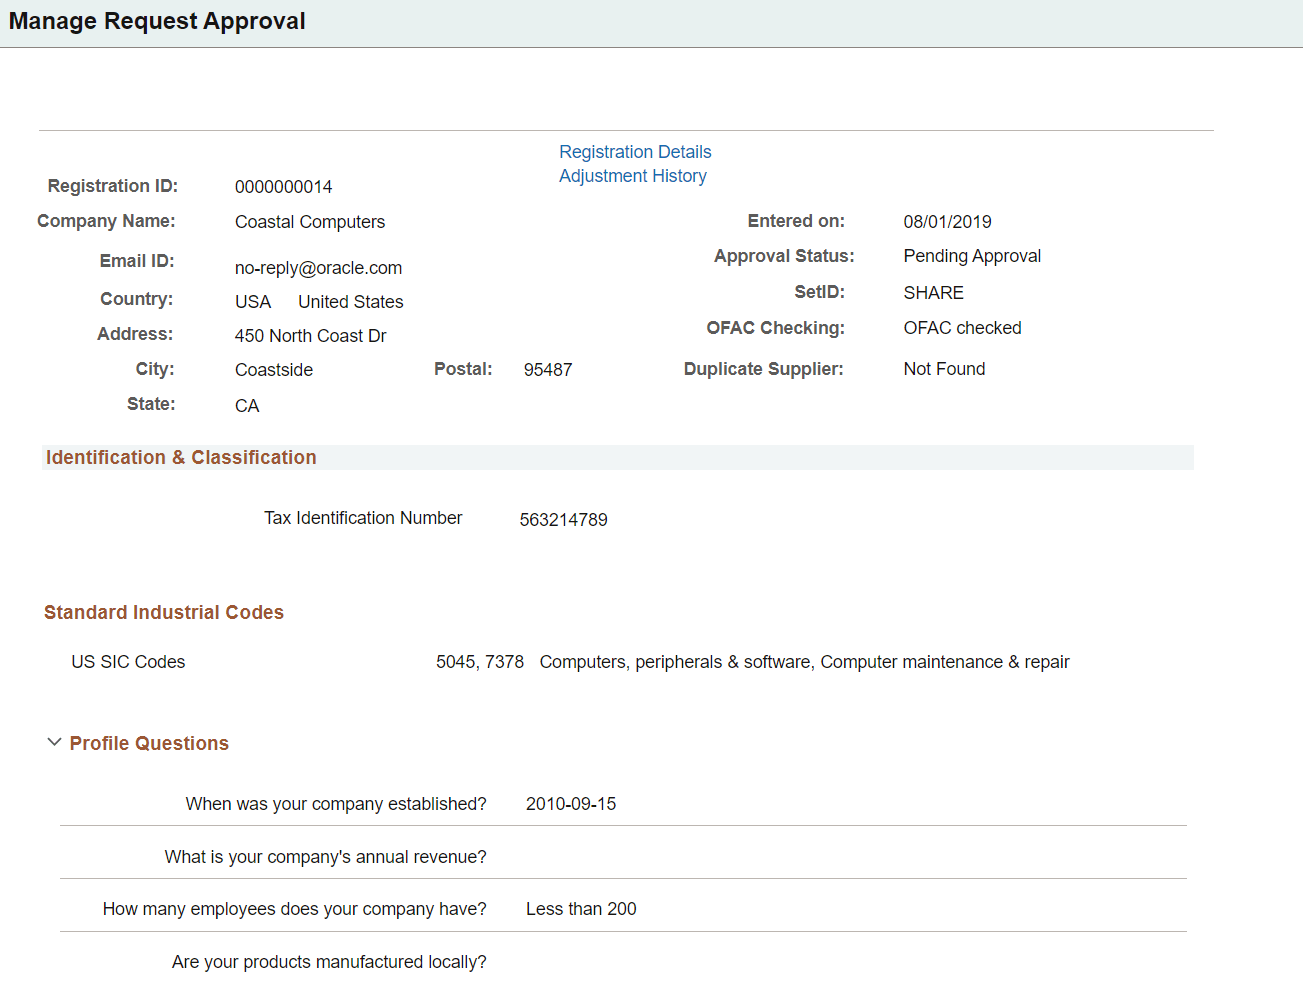The image size is (1303, 984).
Task: Click the Less than 200 employees answer
Action: (581, 908)
